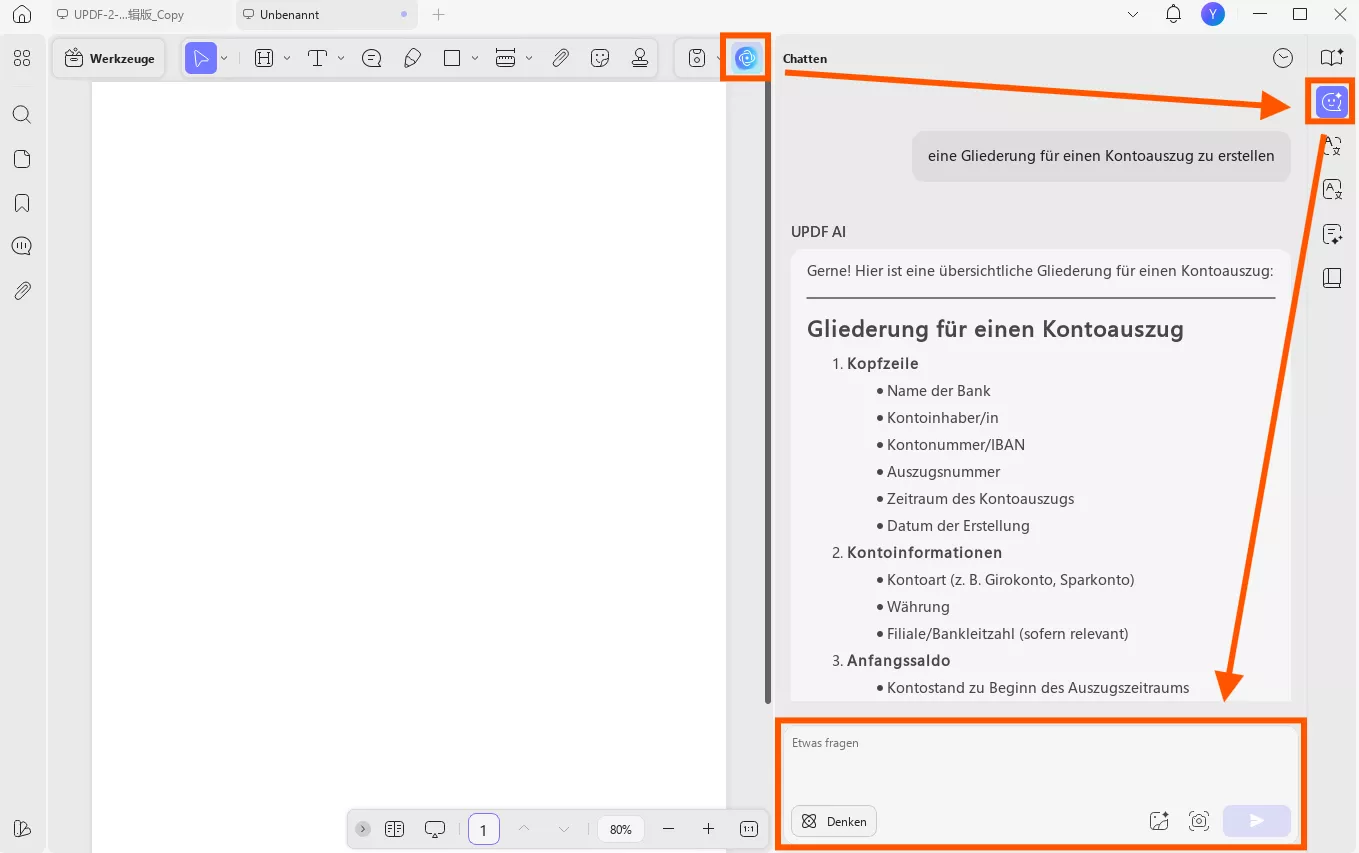The height and width of the screenshot is (853, 1359).
Task: Open the text box tool dropdown arrow
Action: 287,58
